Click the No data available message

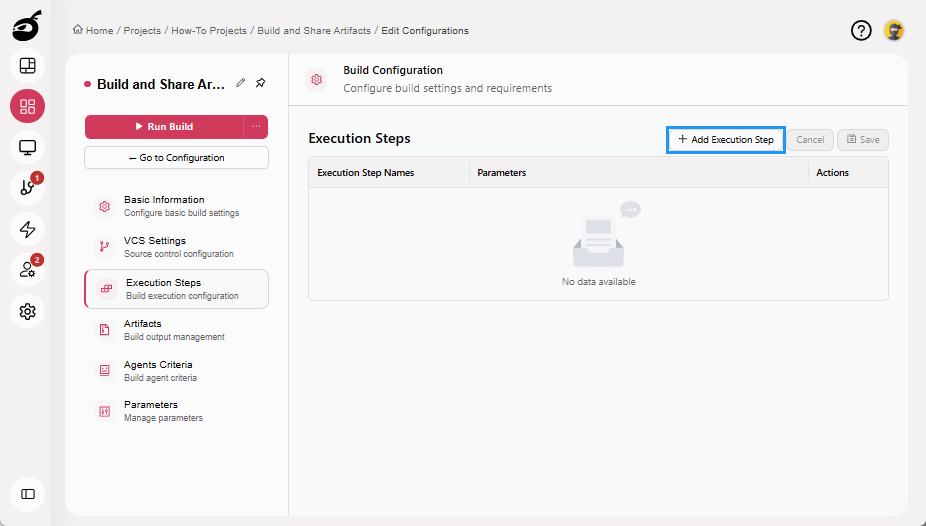(598, 282)
